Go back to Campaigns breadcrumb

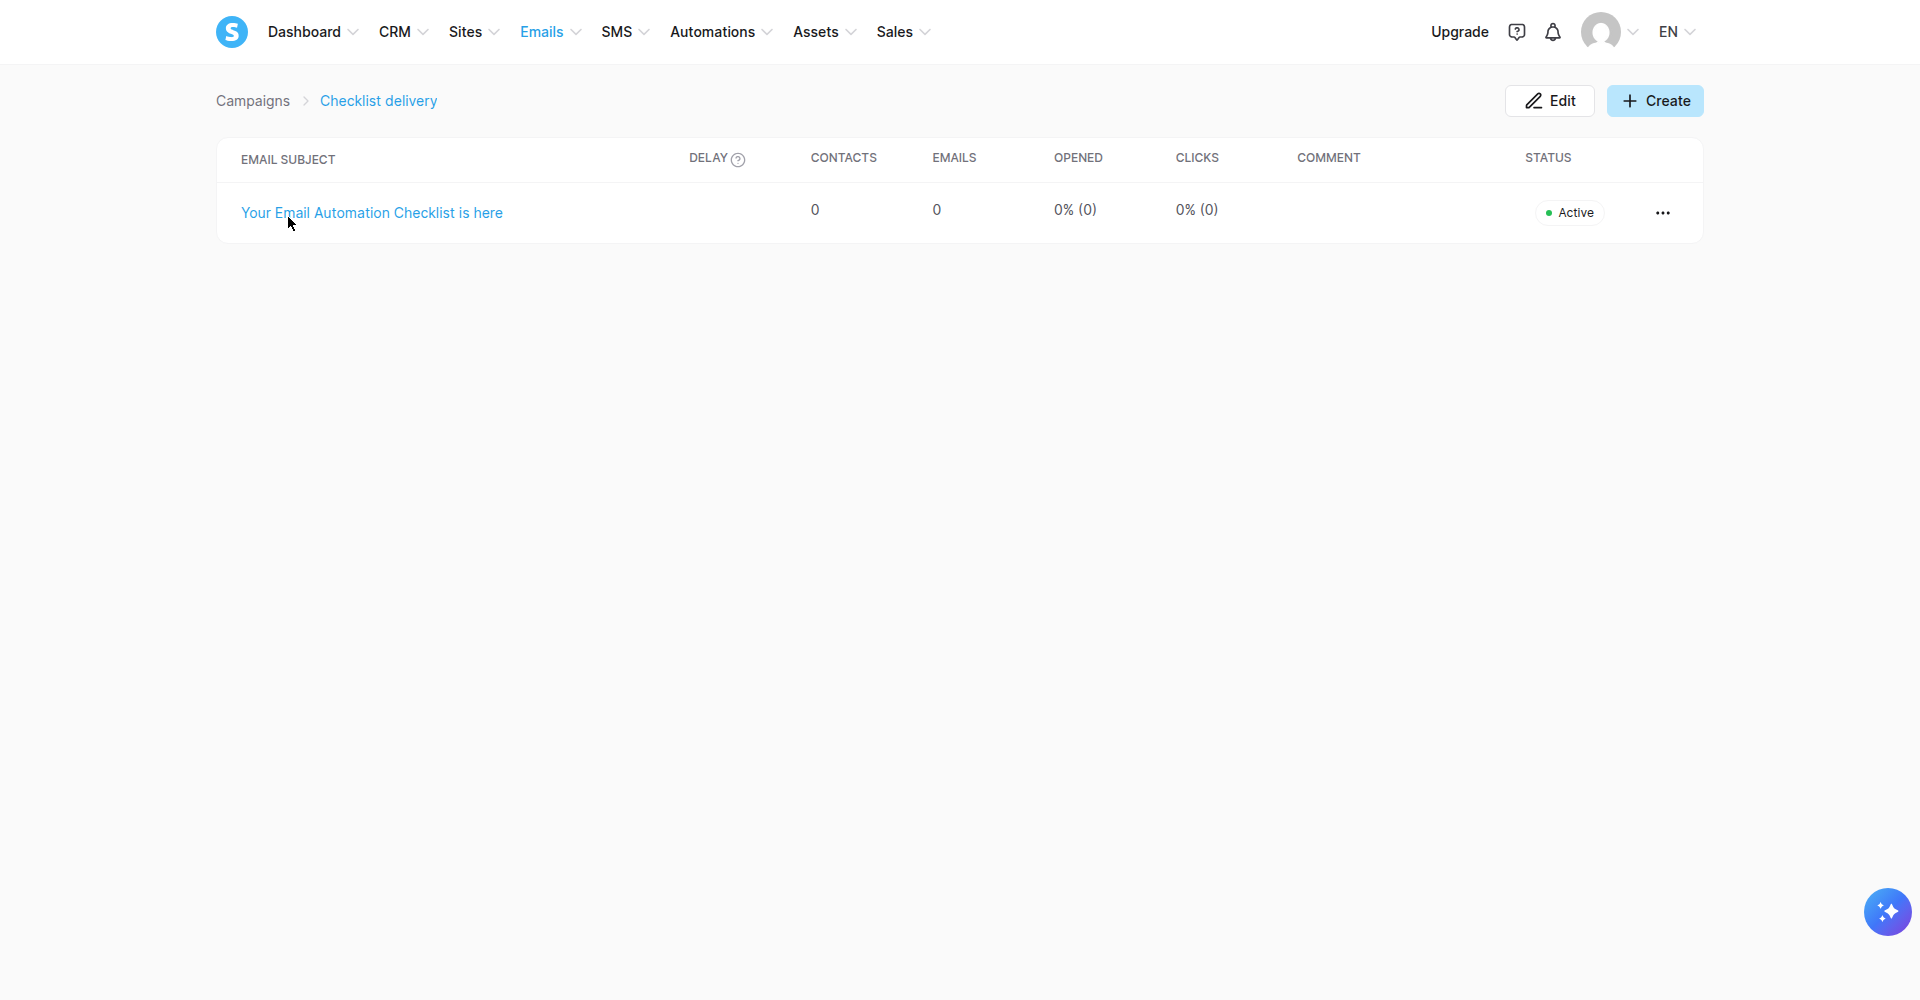(x=253, y=101)
